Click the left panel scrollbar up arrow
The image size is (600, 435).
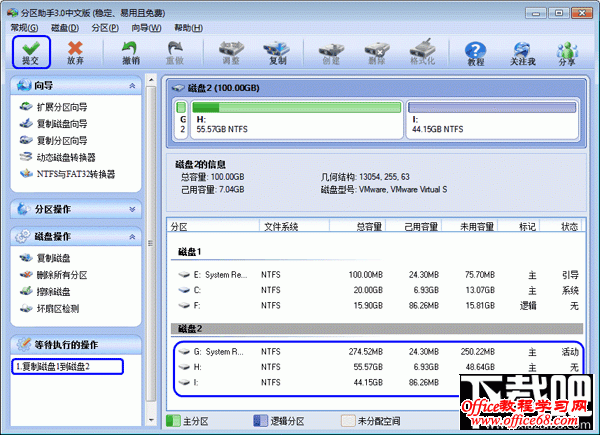click(151, 80)
